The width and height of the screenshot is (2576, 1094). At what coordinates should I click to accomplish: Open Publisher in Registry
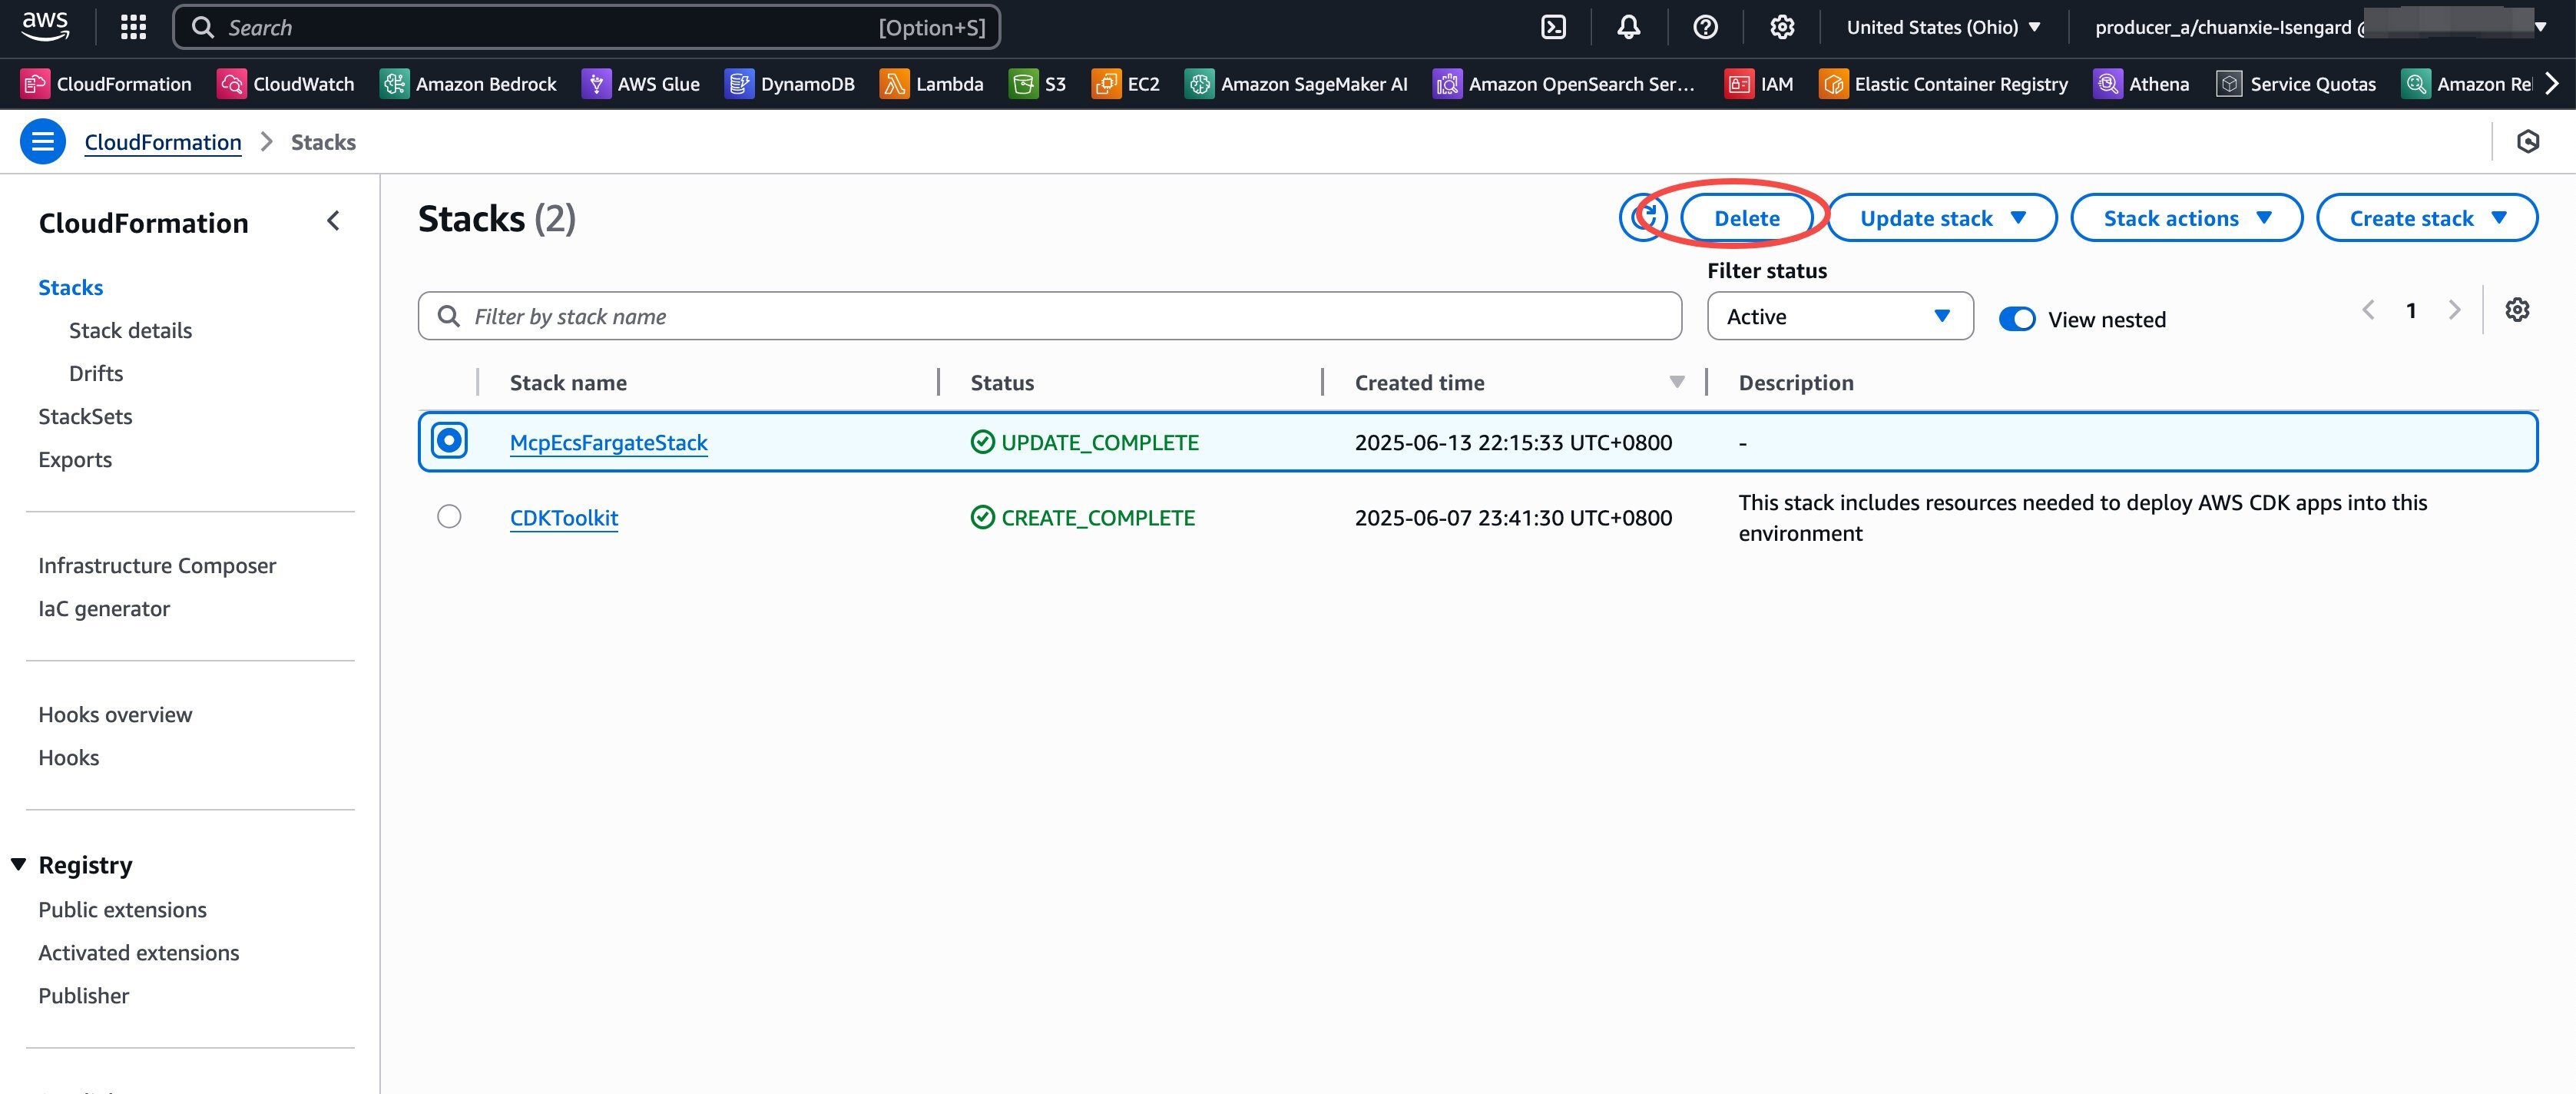point(84,996)
